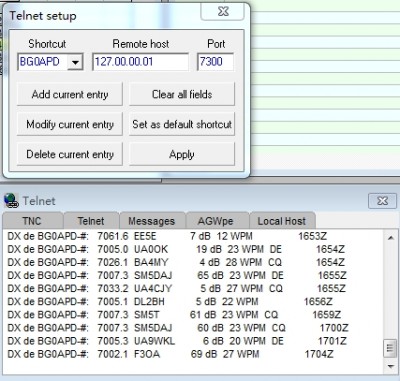The width and height of the screenshot is (400, 381).
Task: Switch to the TNC tab
Action: pyautogui.click(x=32, y=221)
